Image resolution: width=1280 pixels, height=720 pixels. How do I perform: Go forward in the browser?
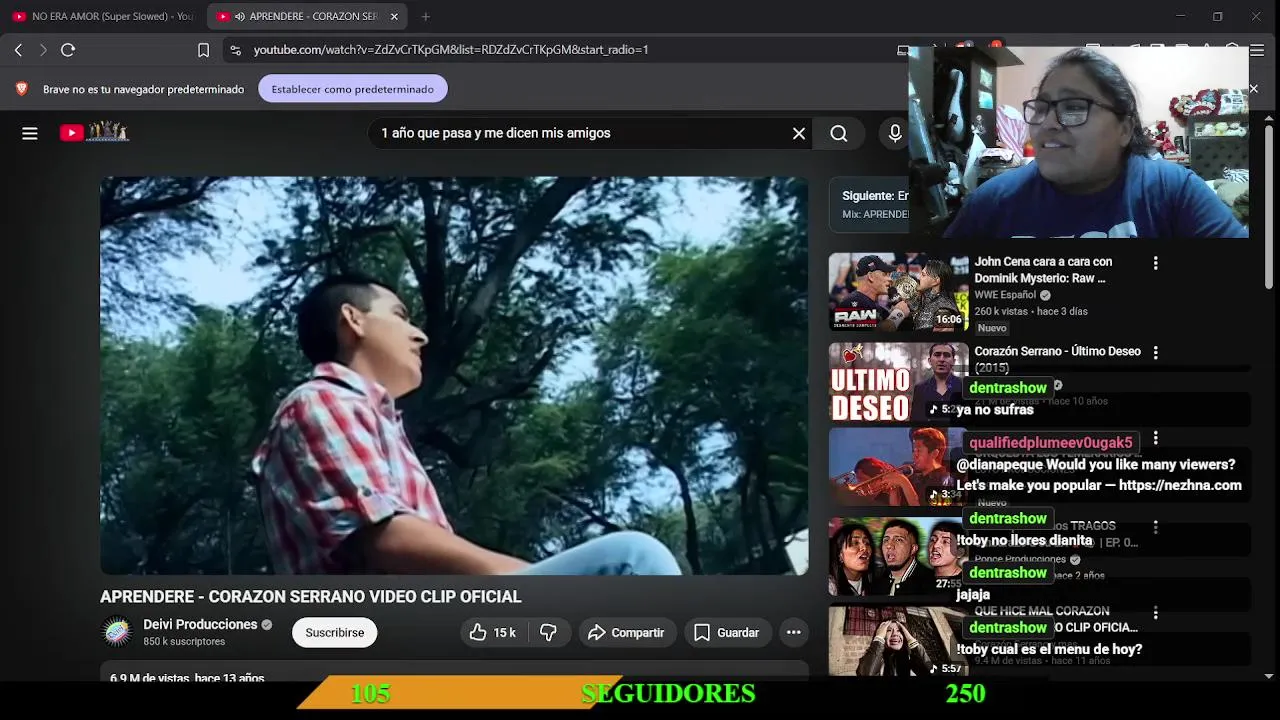[43, 49]
